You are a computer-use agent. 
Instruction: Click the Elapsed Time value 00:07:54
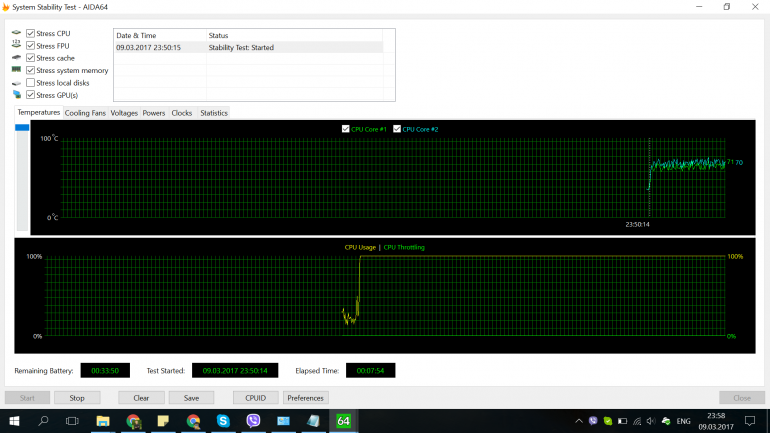point(370,371)
